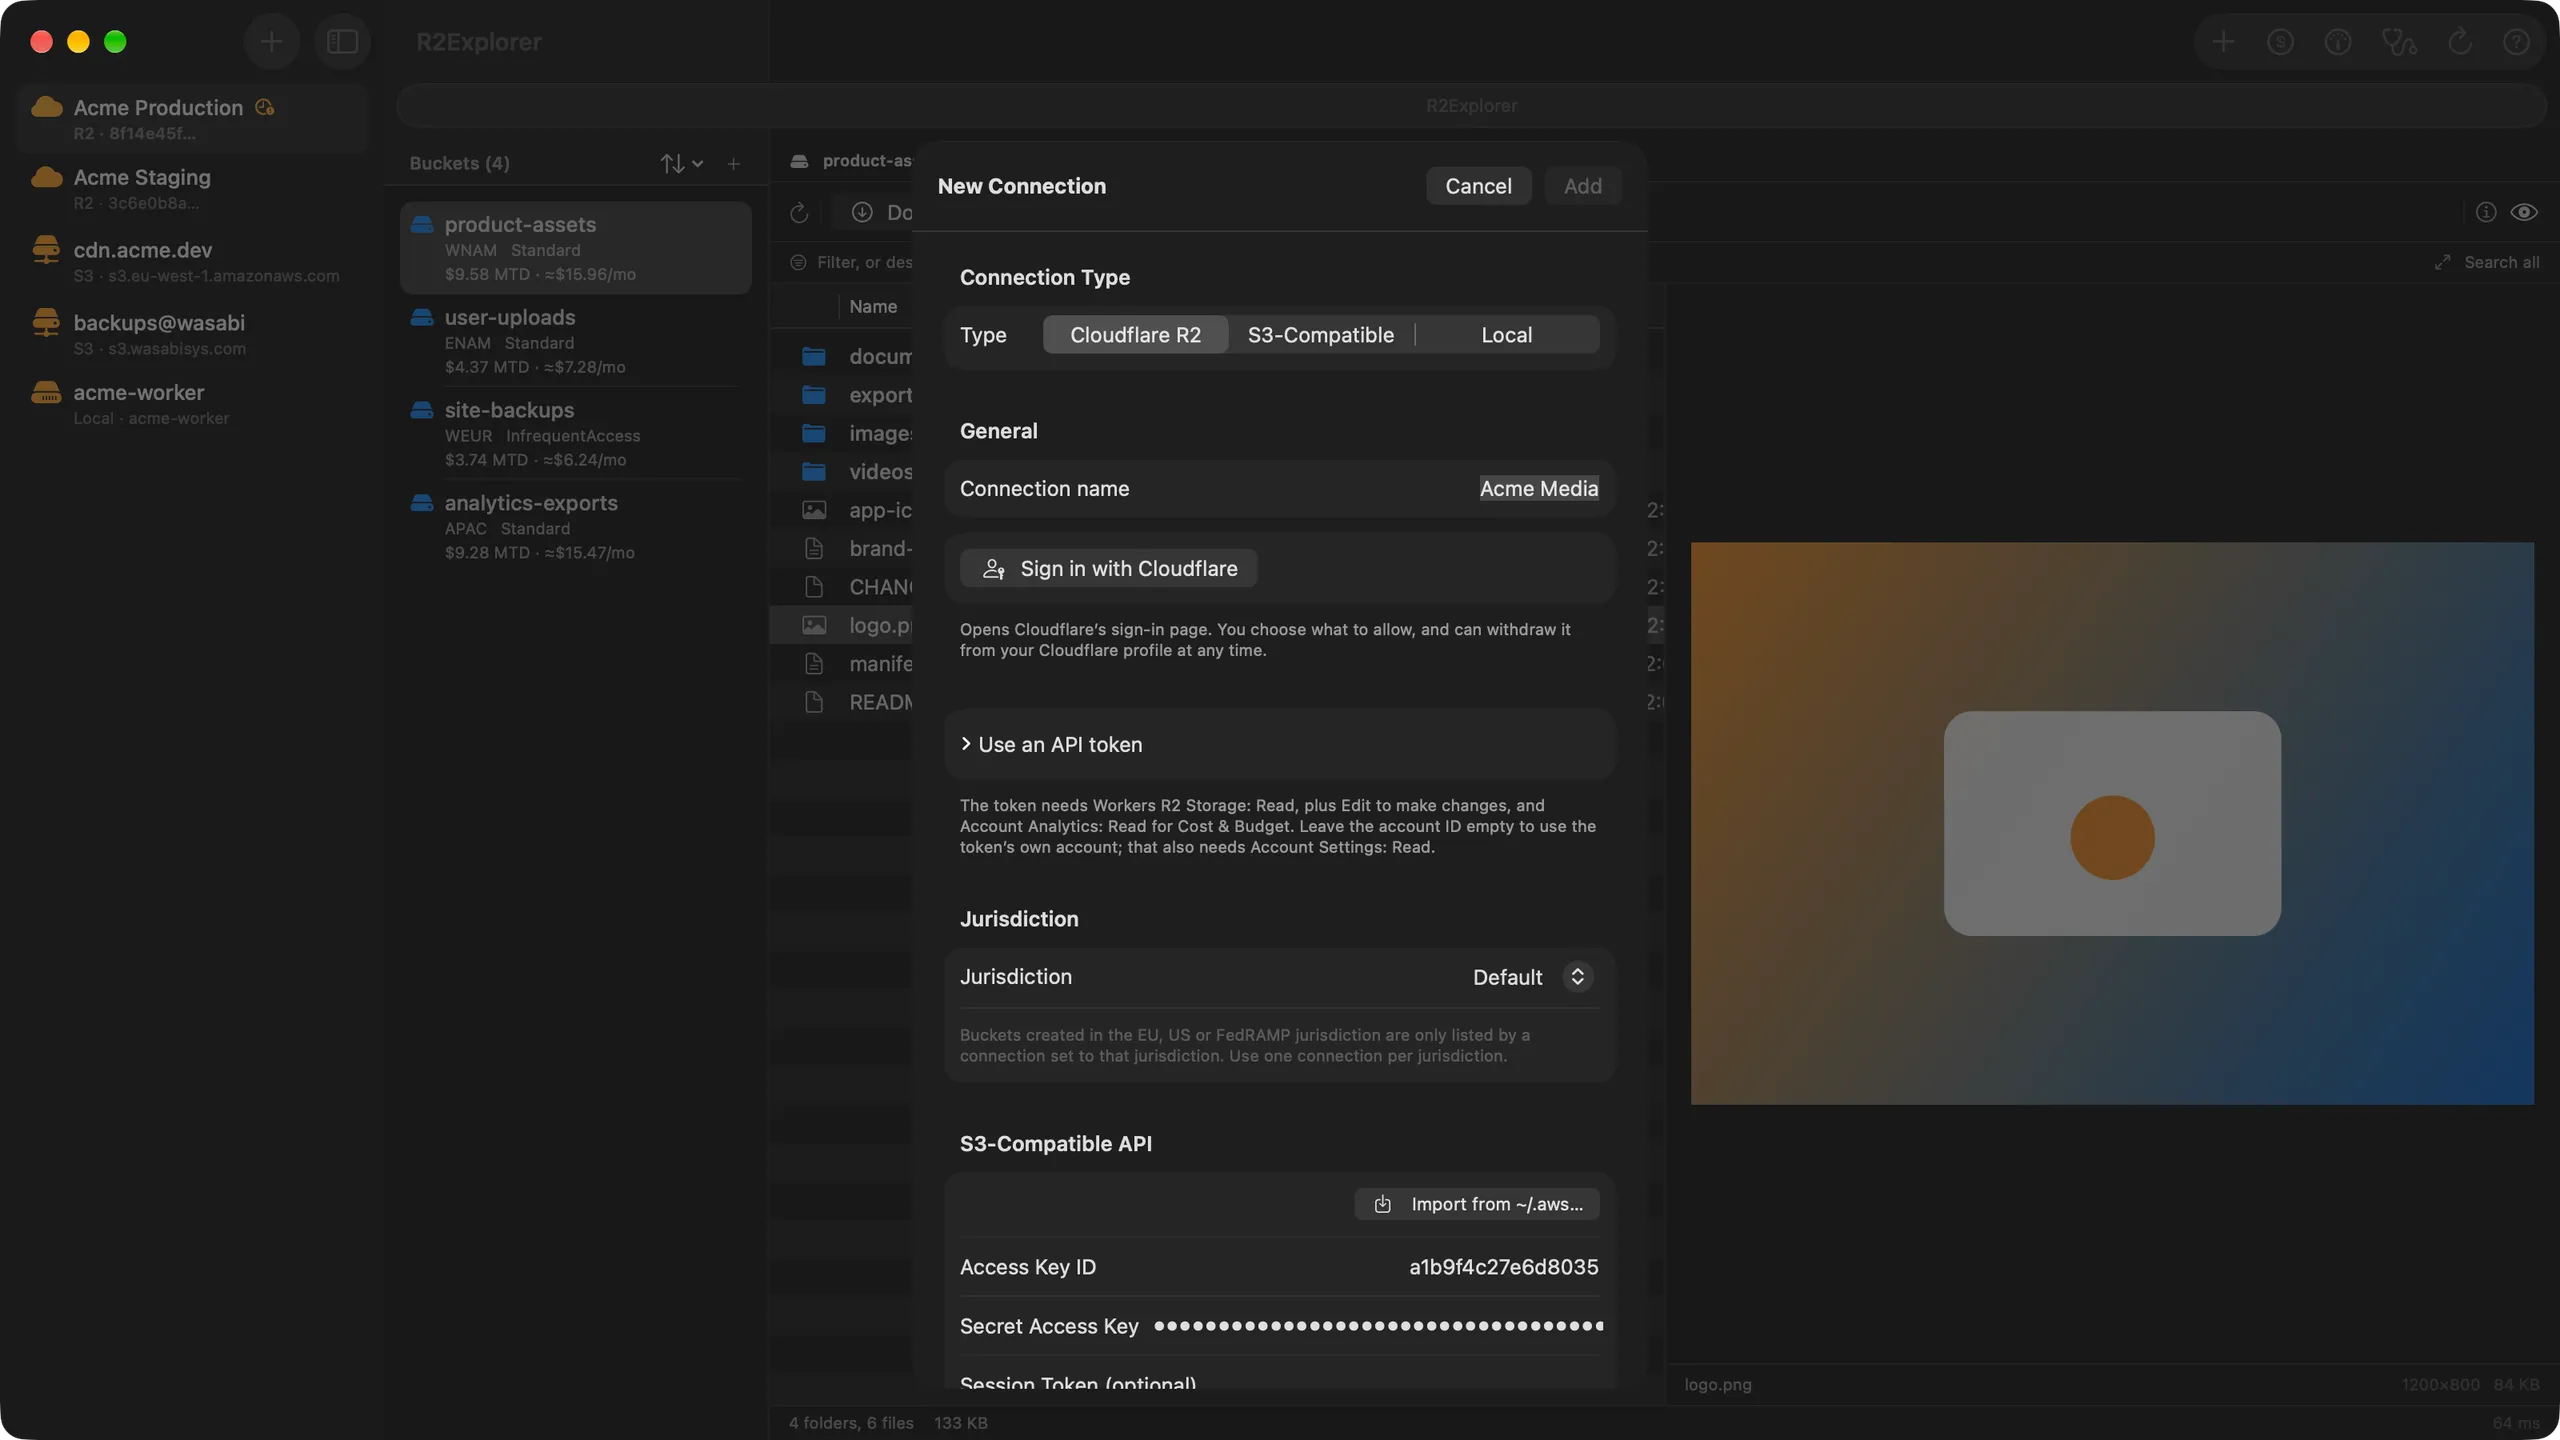
Task: Click the new connection plus in title bar
Action: (271, 42)
